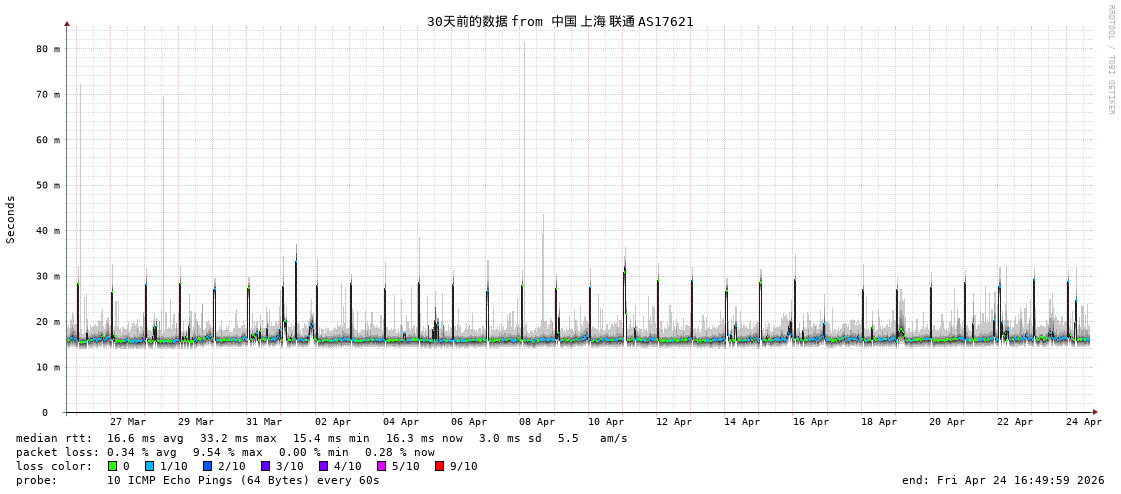Click the RRDTOOL / TOBI OETIKER watermark

click(1110, 59)
